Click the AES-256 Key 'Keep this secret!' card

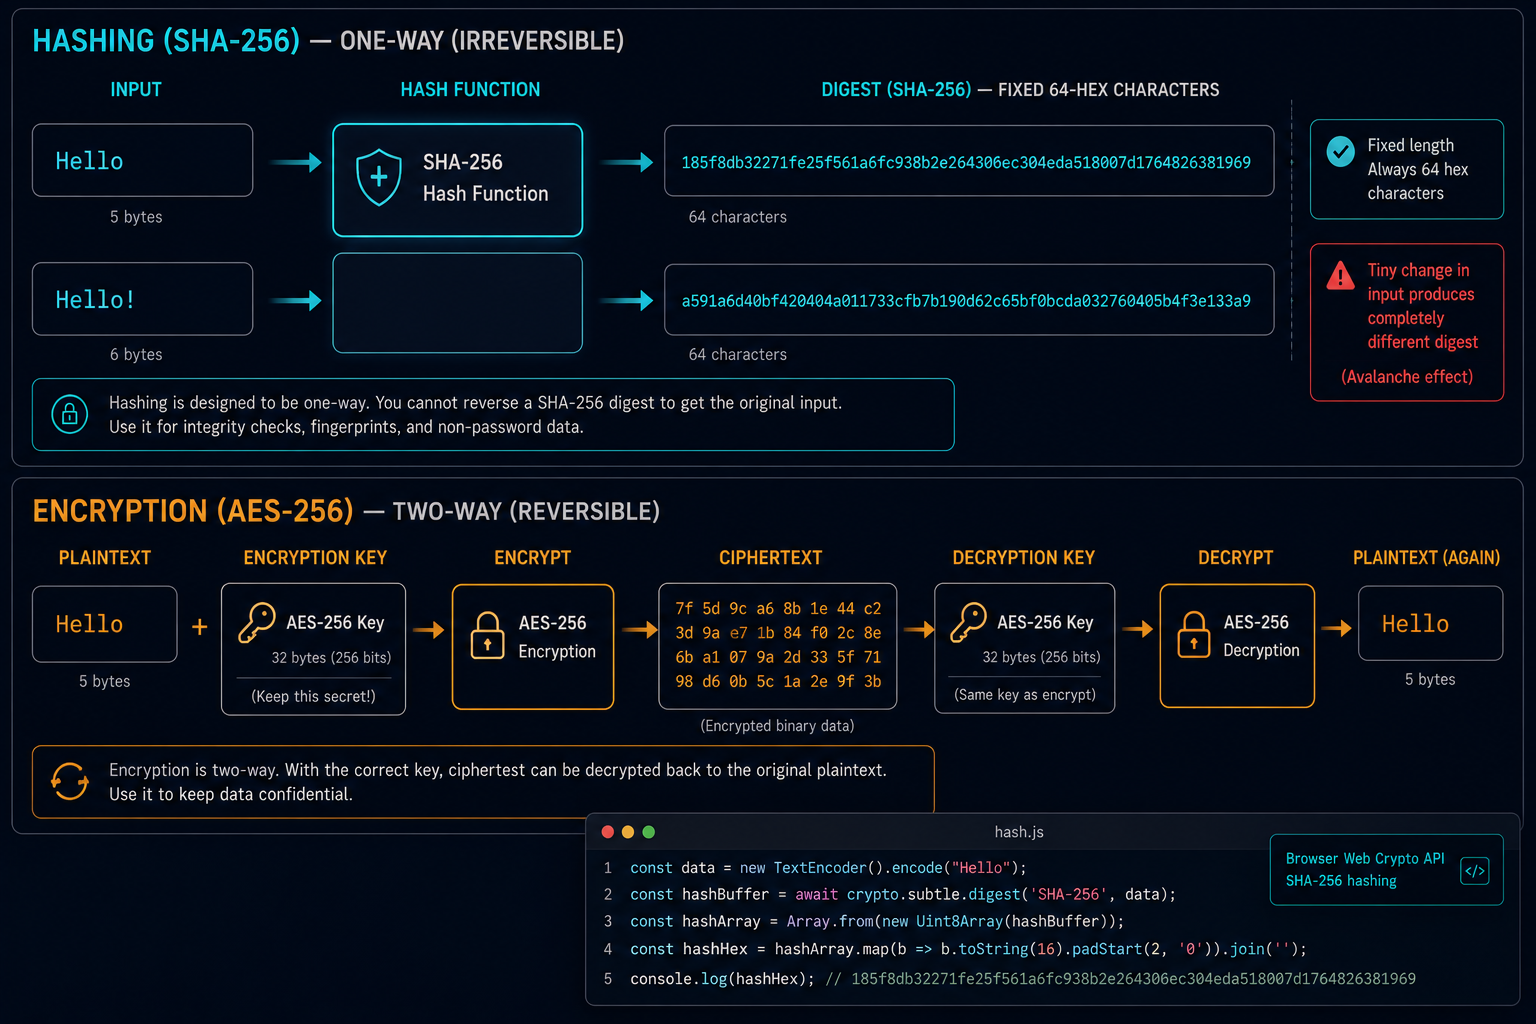pyautogui.click(x=313, y=649)
